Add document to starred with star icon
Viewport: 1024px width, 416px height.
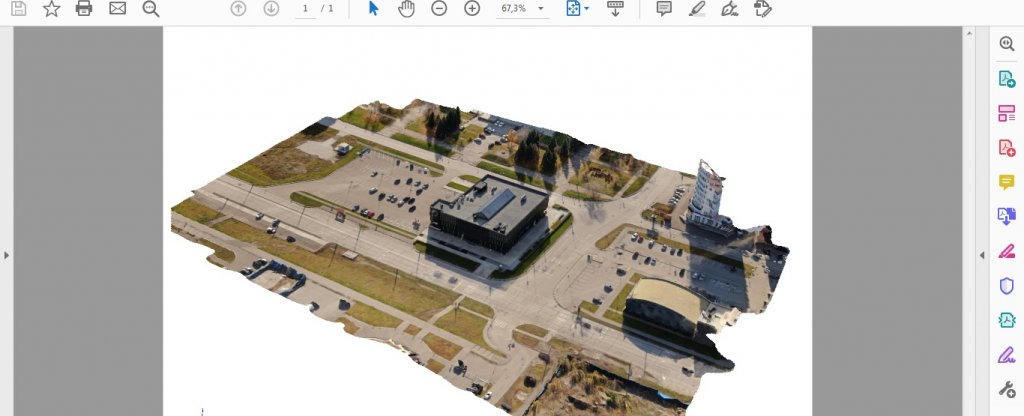(x=52, y=8)
